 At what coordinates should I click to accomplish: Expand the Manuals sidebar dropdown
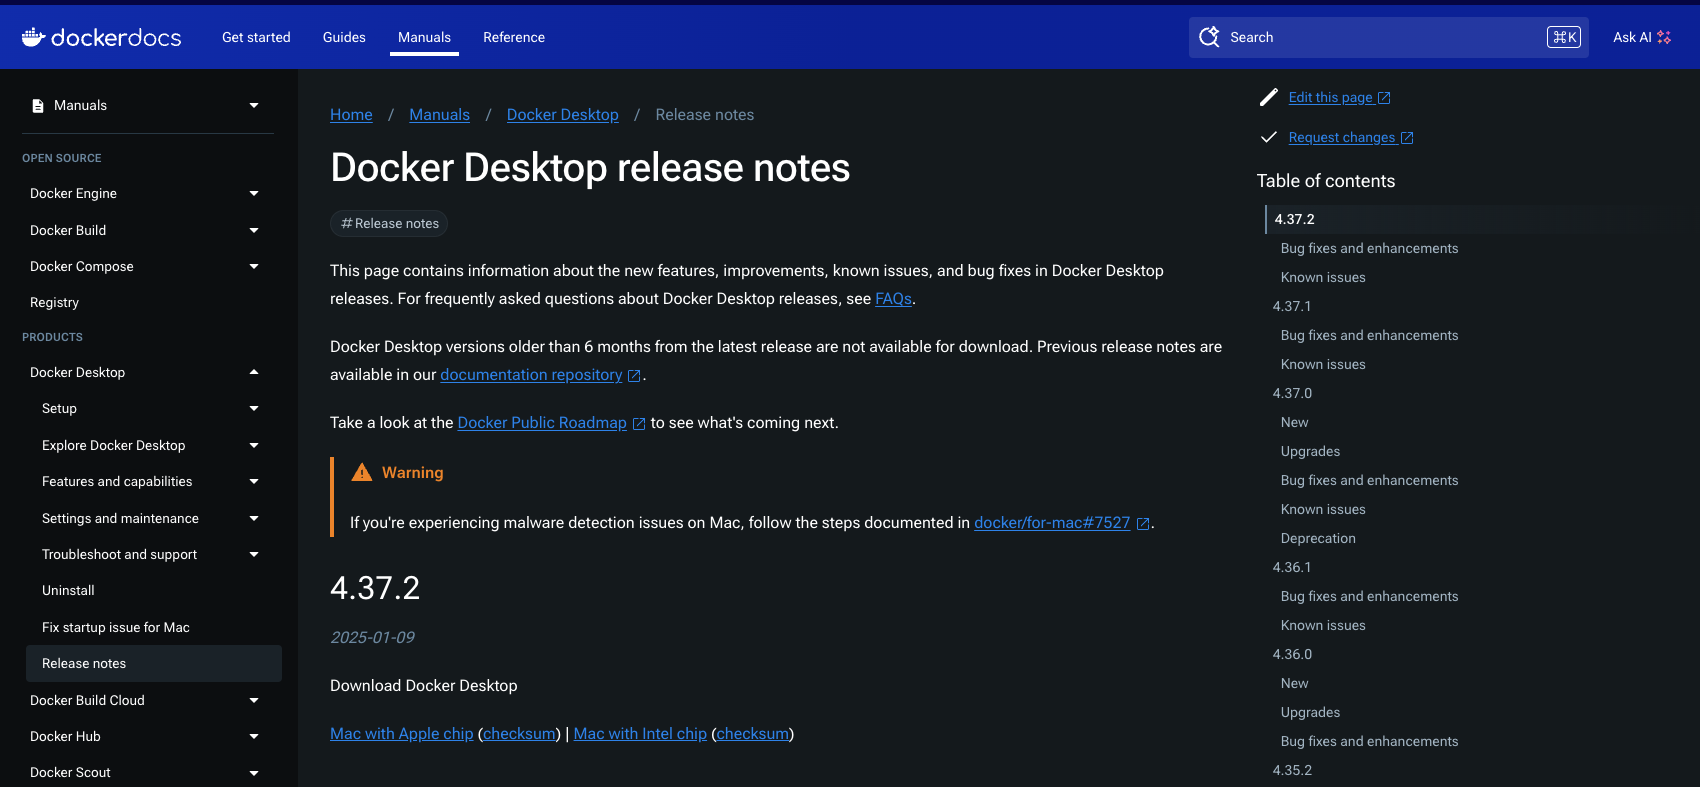click(254, 105)
